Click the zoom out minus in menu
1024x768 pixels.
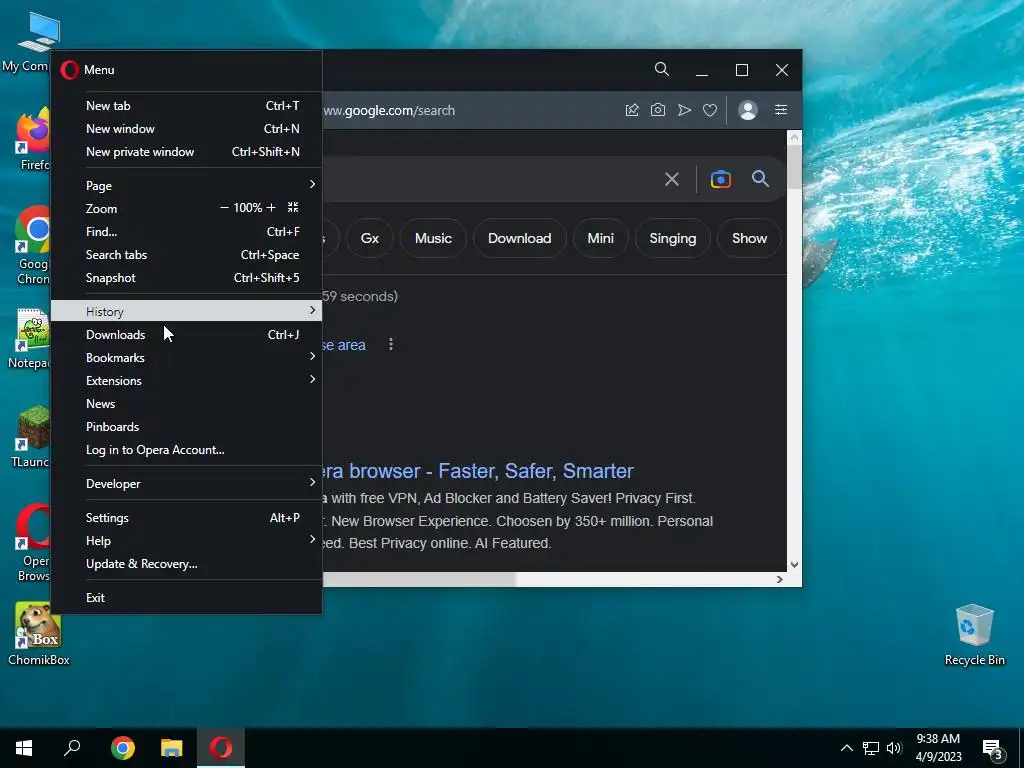[x=224, y=208]
